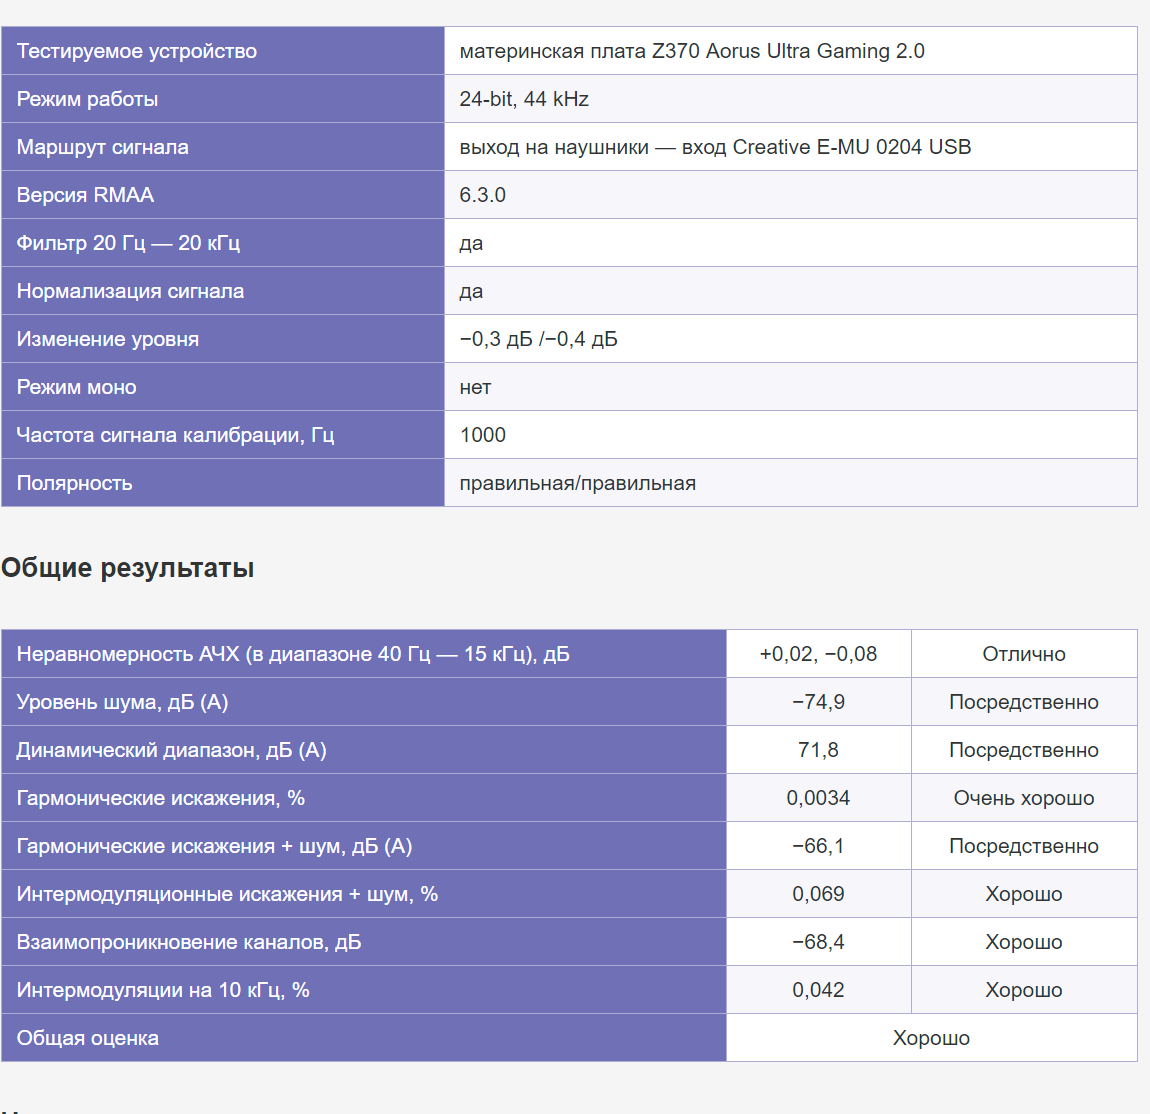Screen dimensions: 1150x1114
Task: Click the overall rating 'Хорошо' in Общая оценка row
Action: (931, 1038)
